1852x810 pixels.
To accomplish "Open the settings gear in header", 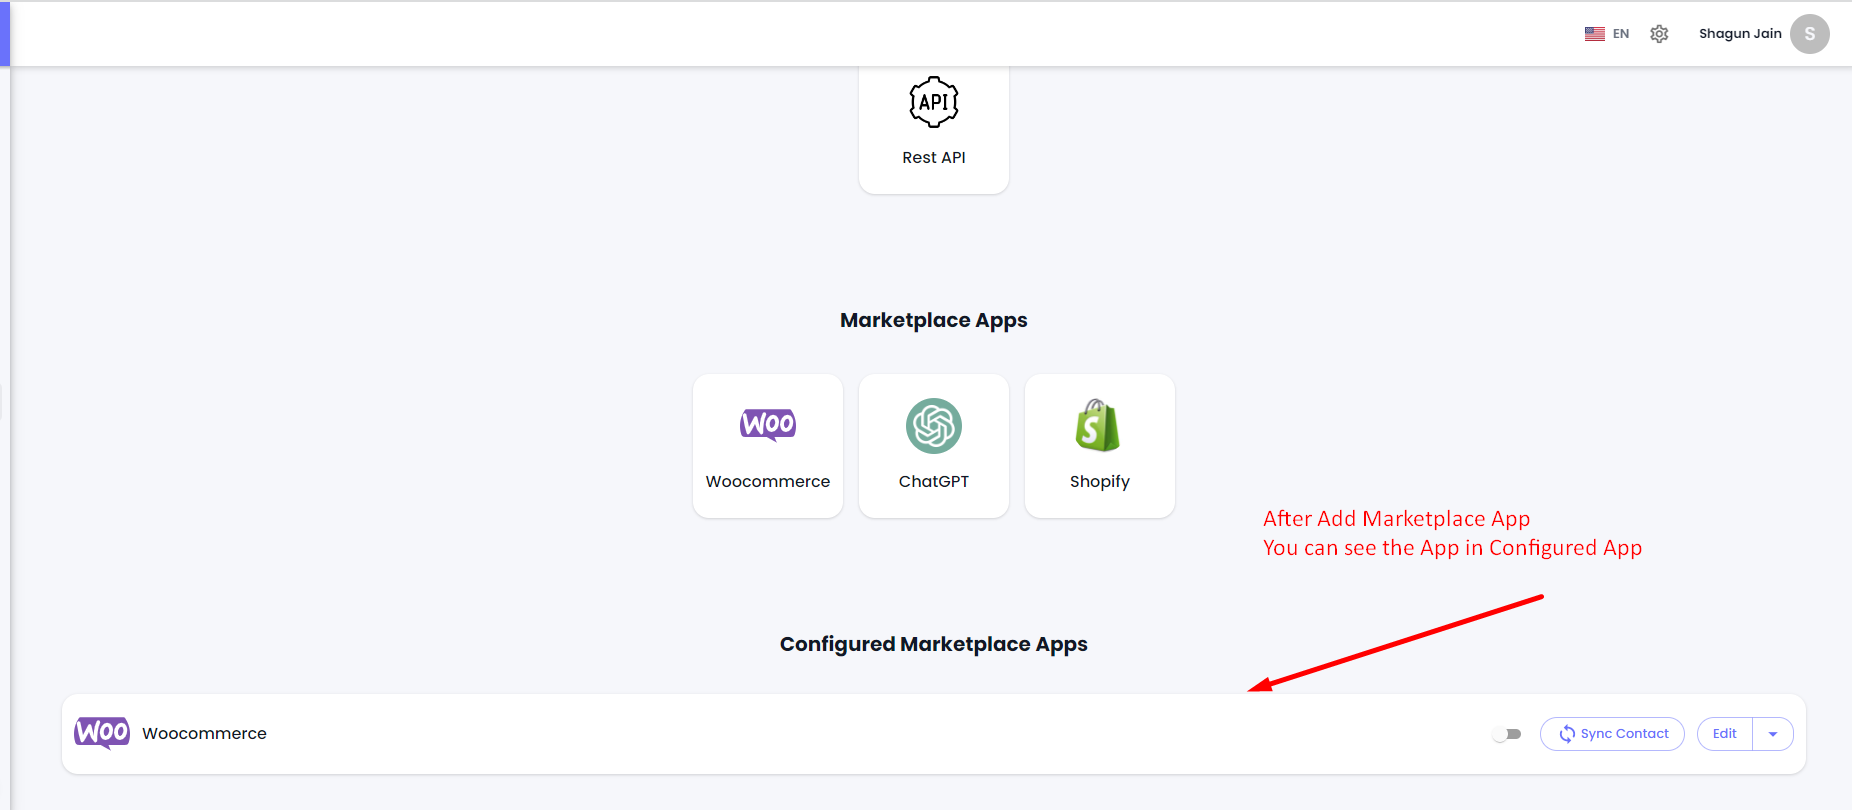I will (x=1659, y=34).
